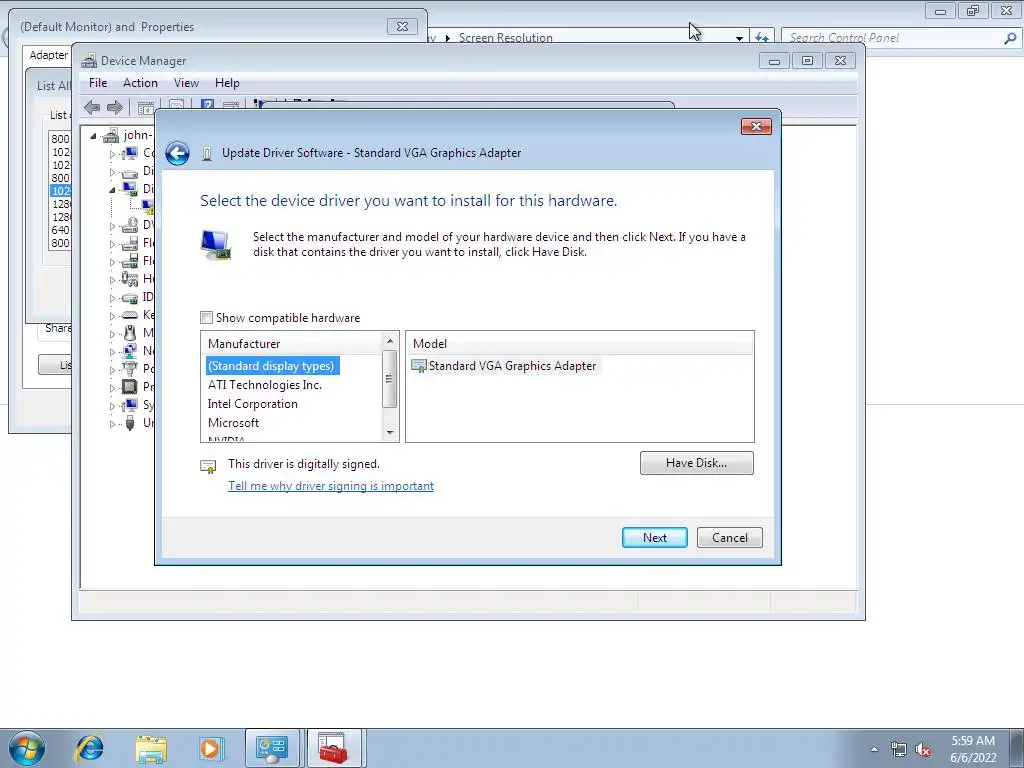Open the Action menu in Device Manager

pyautogui.click(x=140, y=83)
